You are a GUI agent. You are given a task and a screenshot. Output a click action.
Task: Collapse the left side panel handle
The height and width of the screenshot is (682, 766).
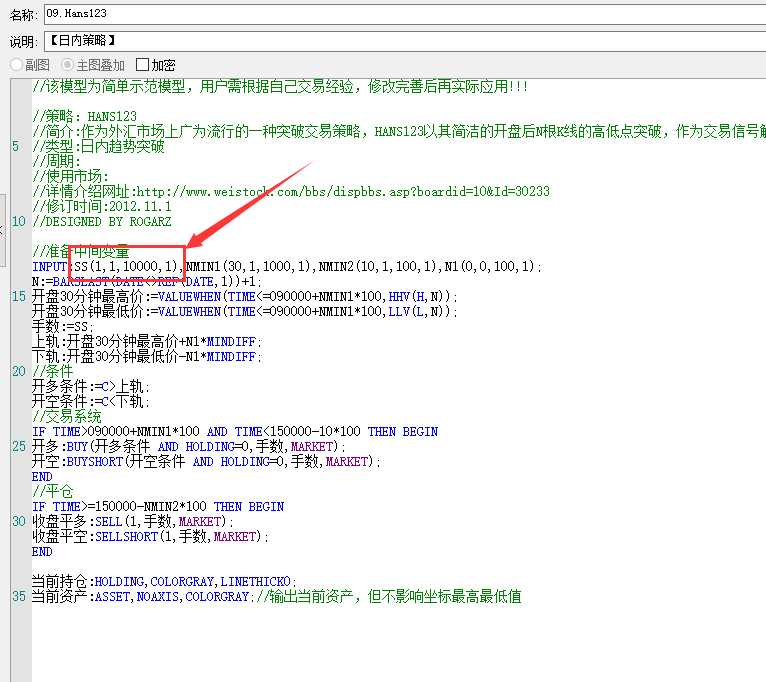pos(3,230)
